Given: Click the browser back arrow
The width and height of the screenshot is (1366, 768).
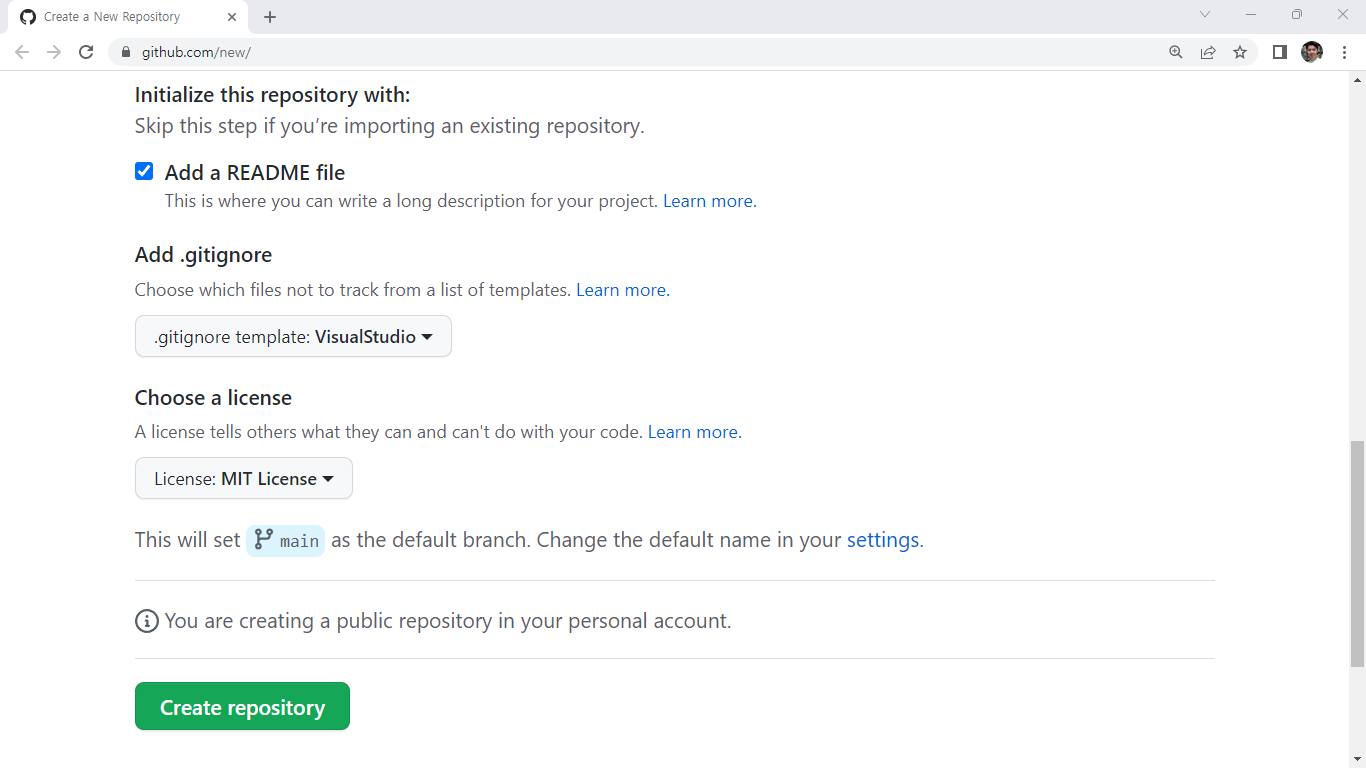Looking at the screenshot, I should pos(22,52).
